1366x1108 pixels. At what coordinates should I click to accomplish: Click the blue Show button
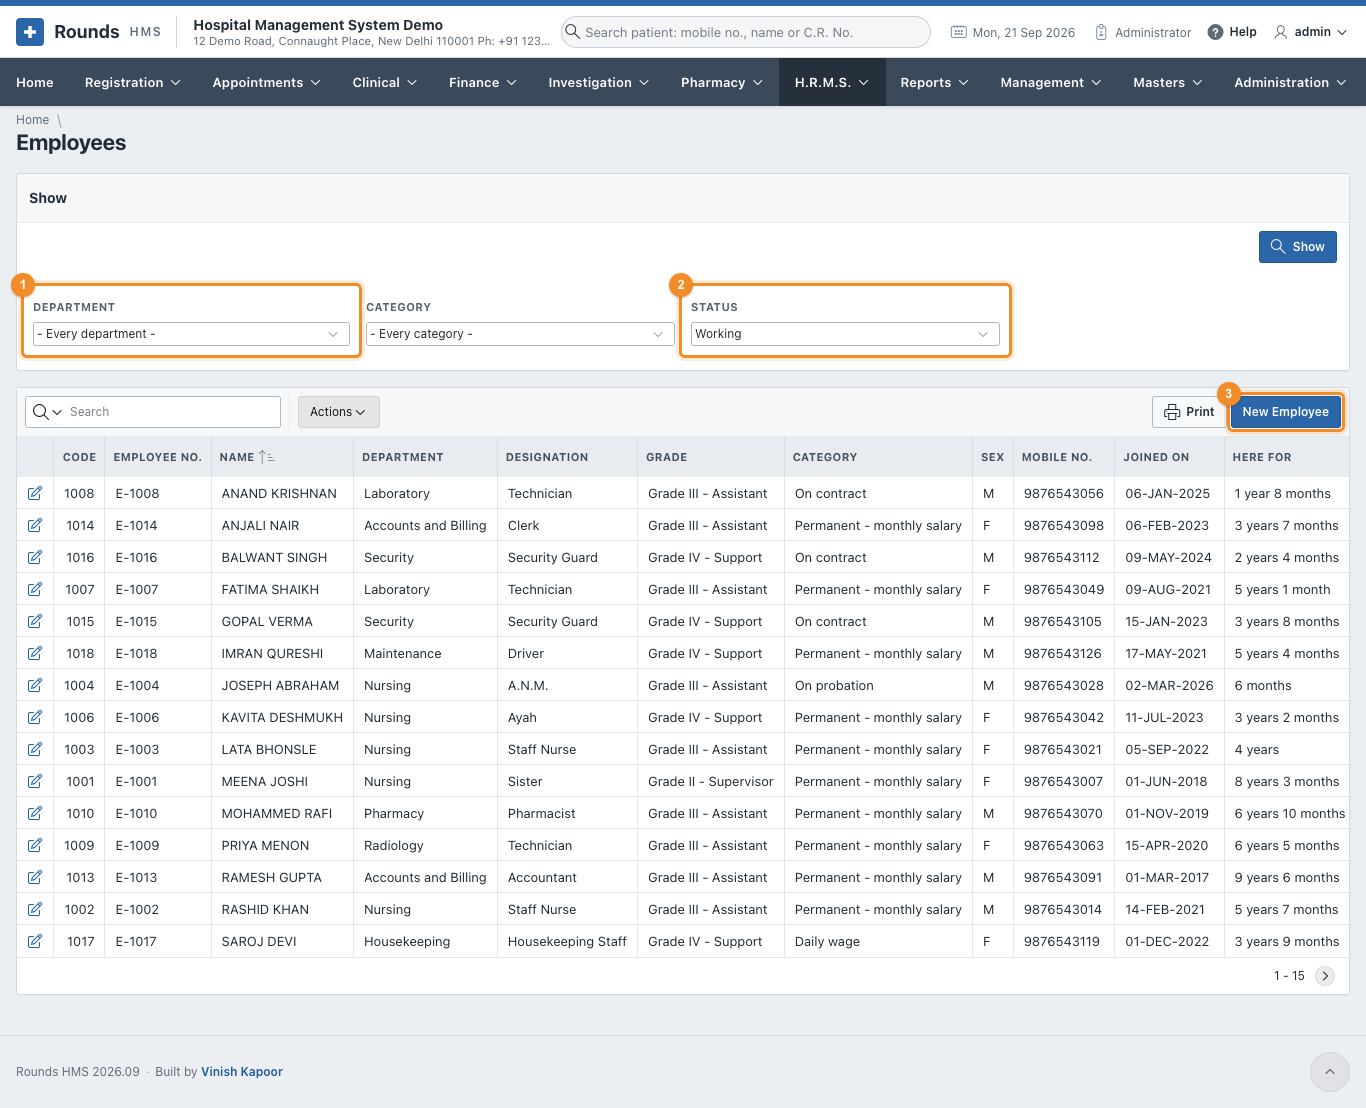[x=1298, y=247]
